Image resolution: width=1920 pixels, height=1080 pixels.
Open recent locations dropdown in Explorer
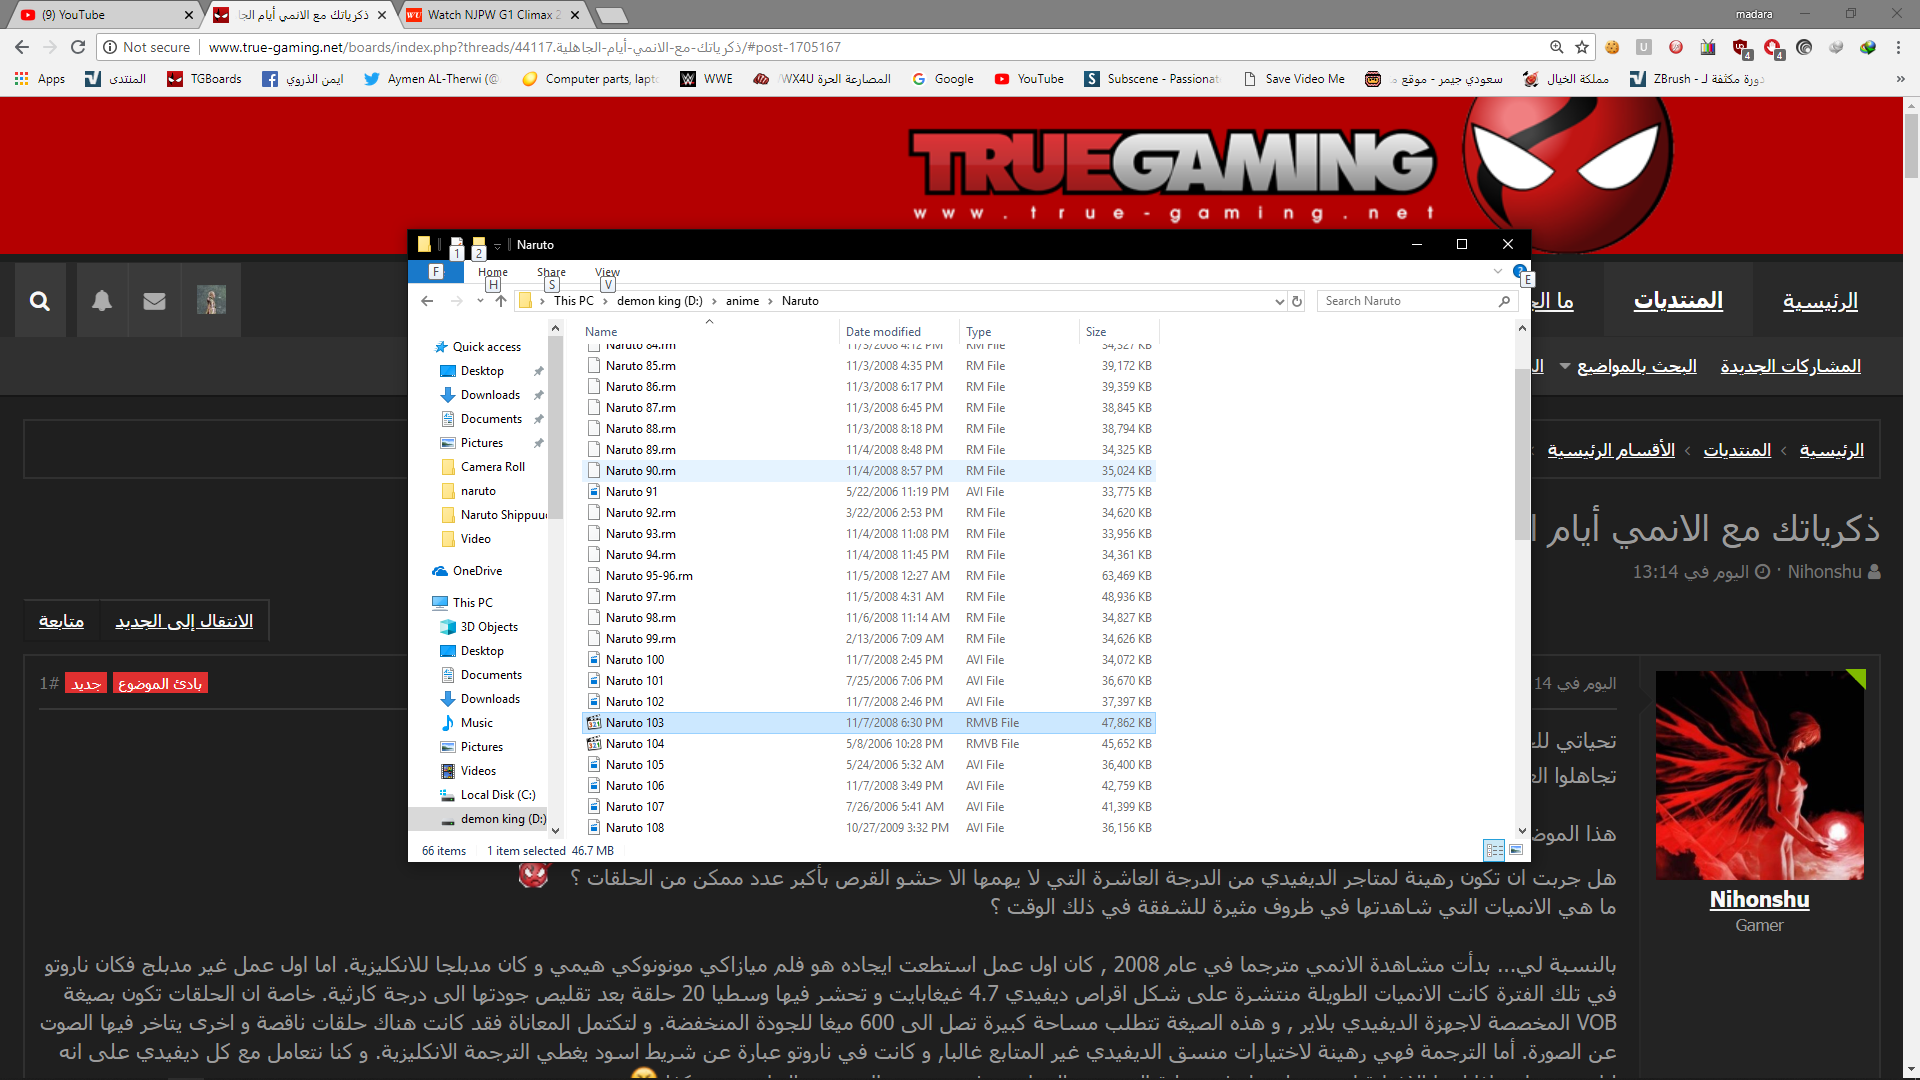[x=480, y=301]
